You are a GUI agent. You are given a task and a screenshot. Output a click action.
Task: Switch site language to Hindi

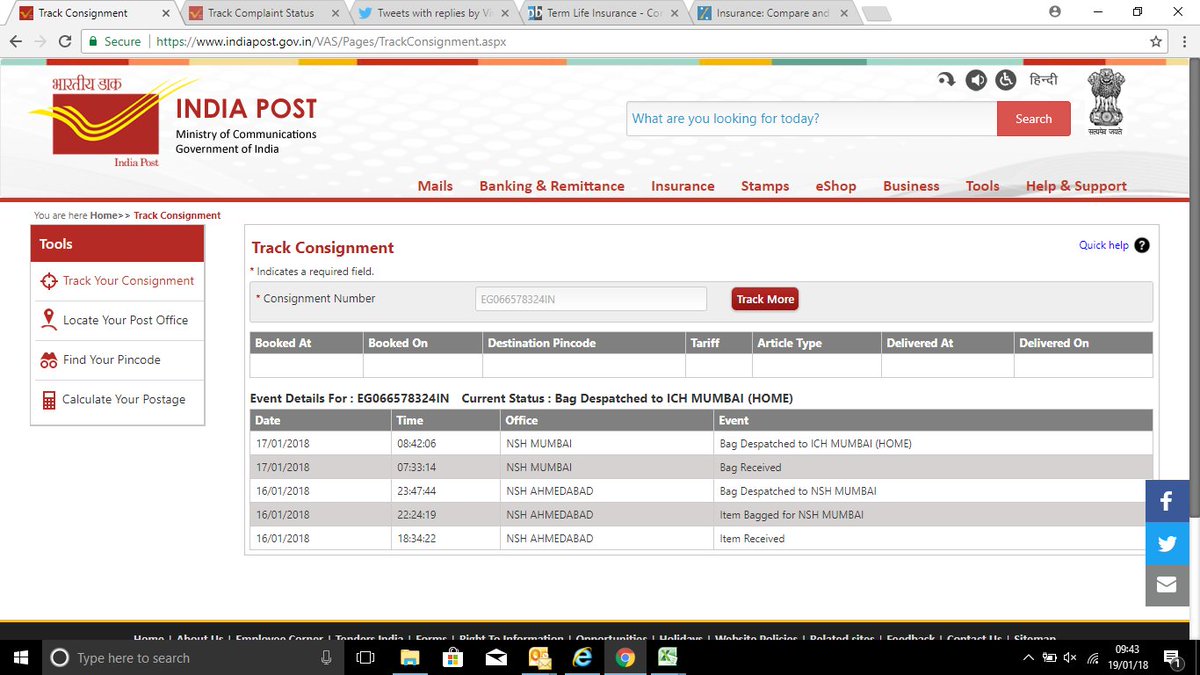click(x=1043, y=79)
